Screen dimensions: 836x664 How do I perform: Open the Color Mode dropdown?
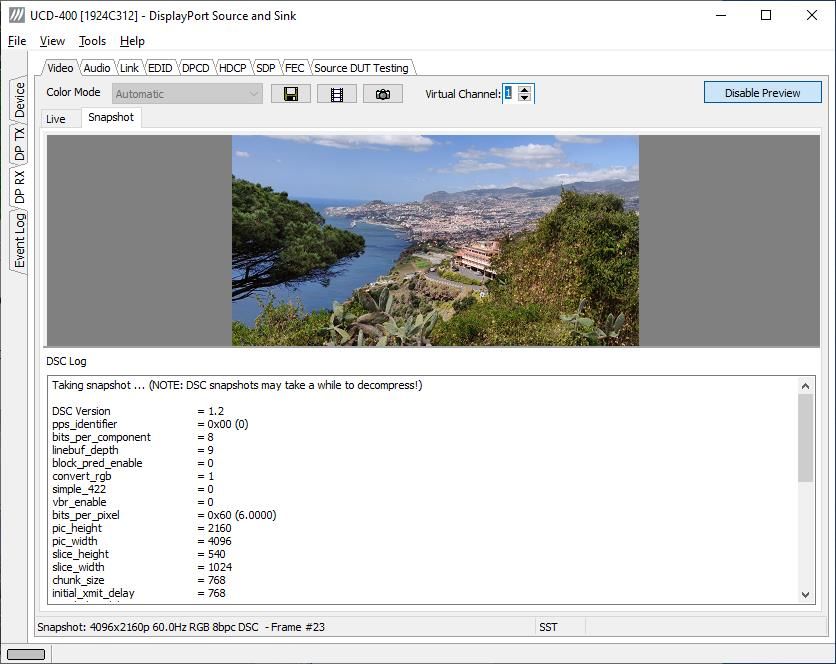[x=187, y=94]
